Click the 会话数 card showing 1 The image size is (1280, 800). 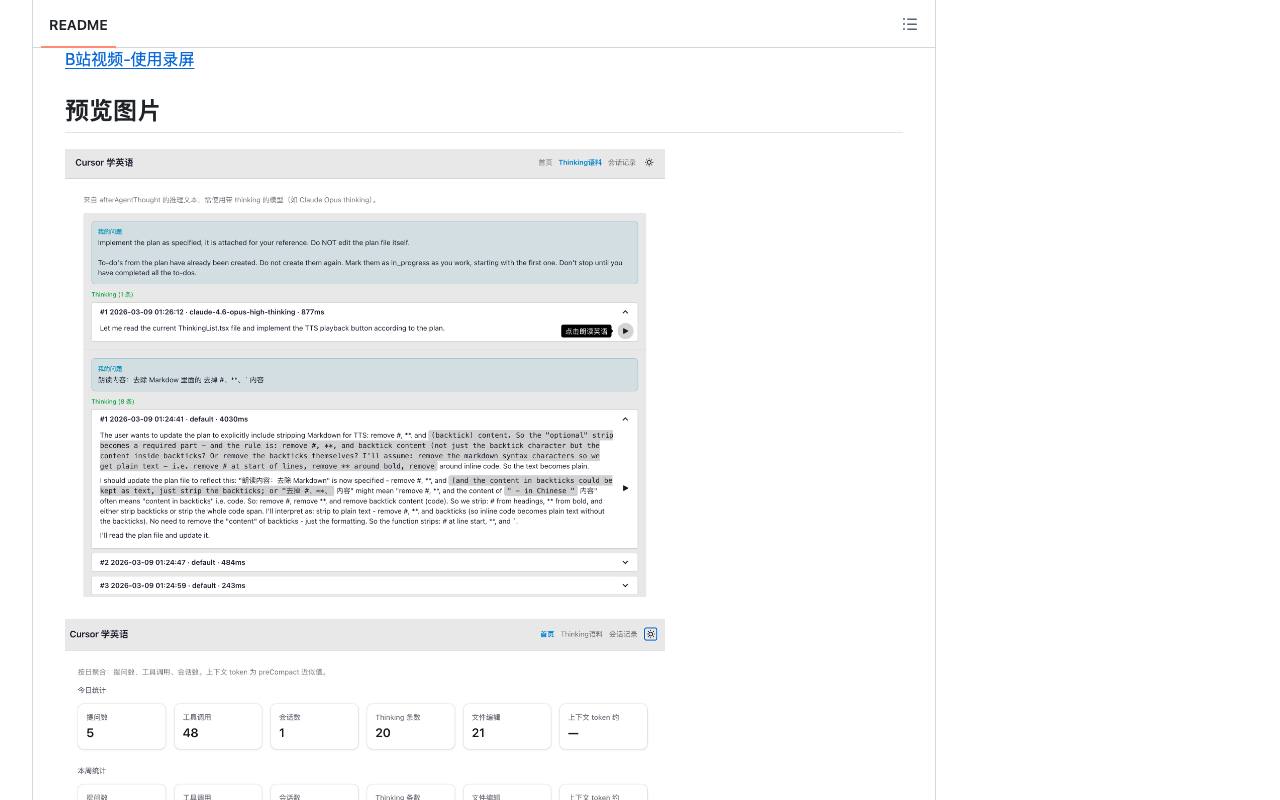coord(314,727)
